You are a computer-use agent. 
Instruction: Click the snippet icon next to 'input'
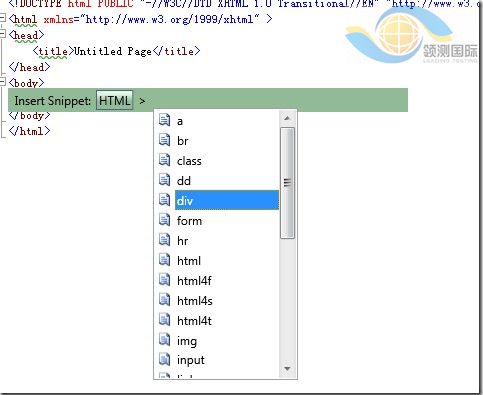point(164,360)
